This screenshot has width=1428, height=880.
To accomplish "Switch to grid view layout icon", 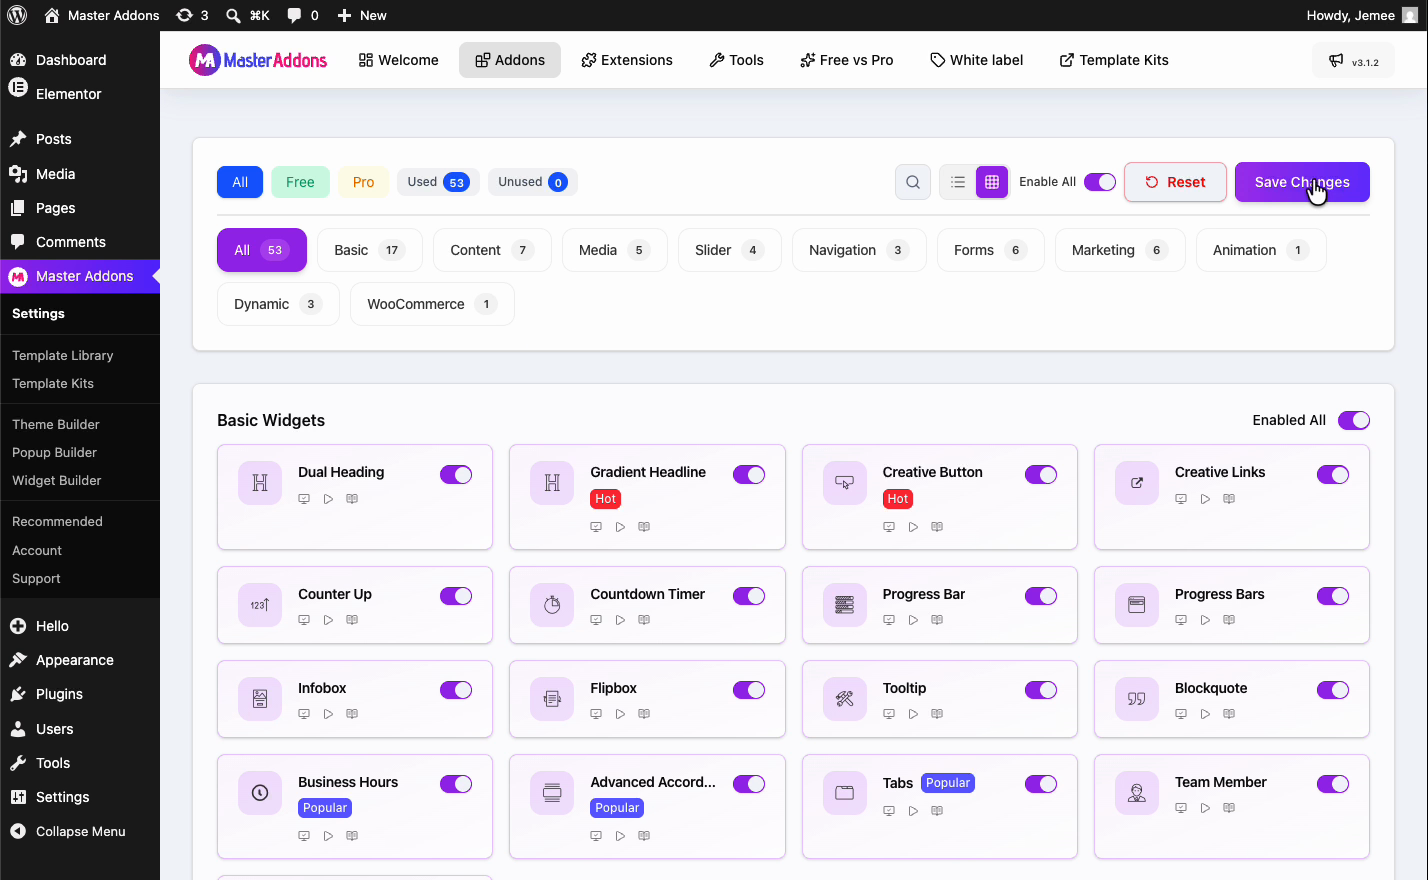I will tap(992, 182).
